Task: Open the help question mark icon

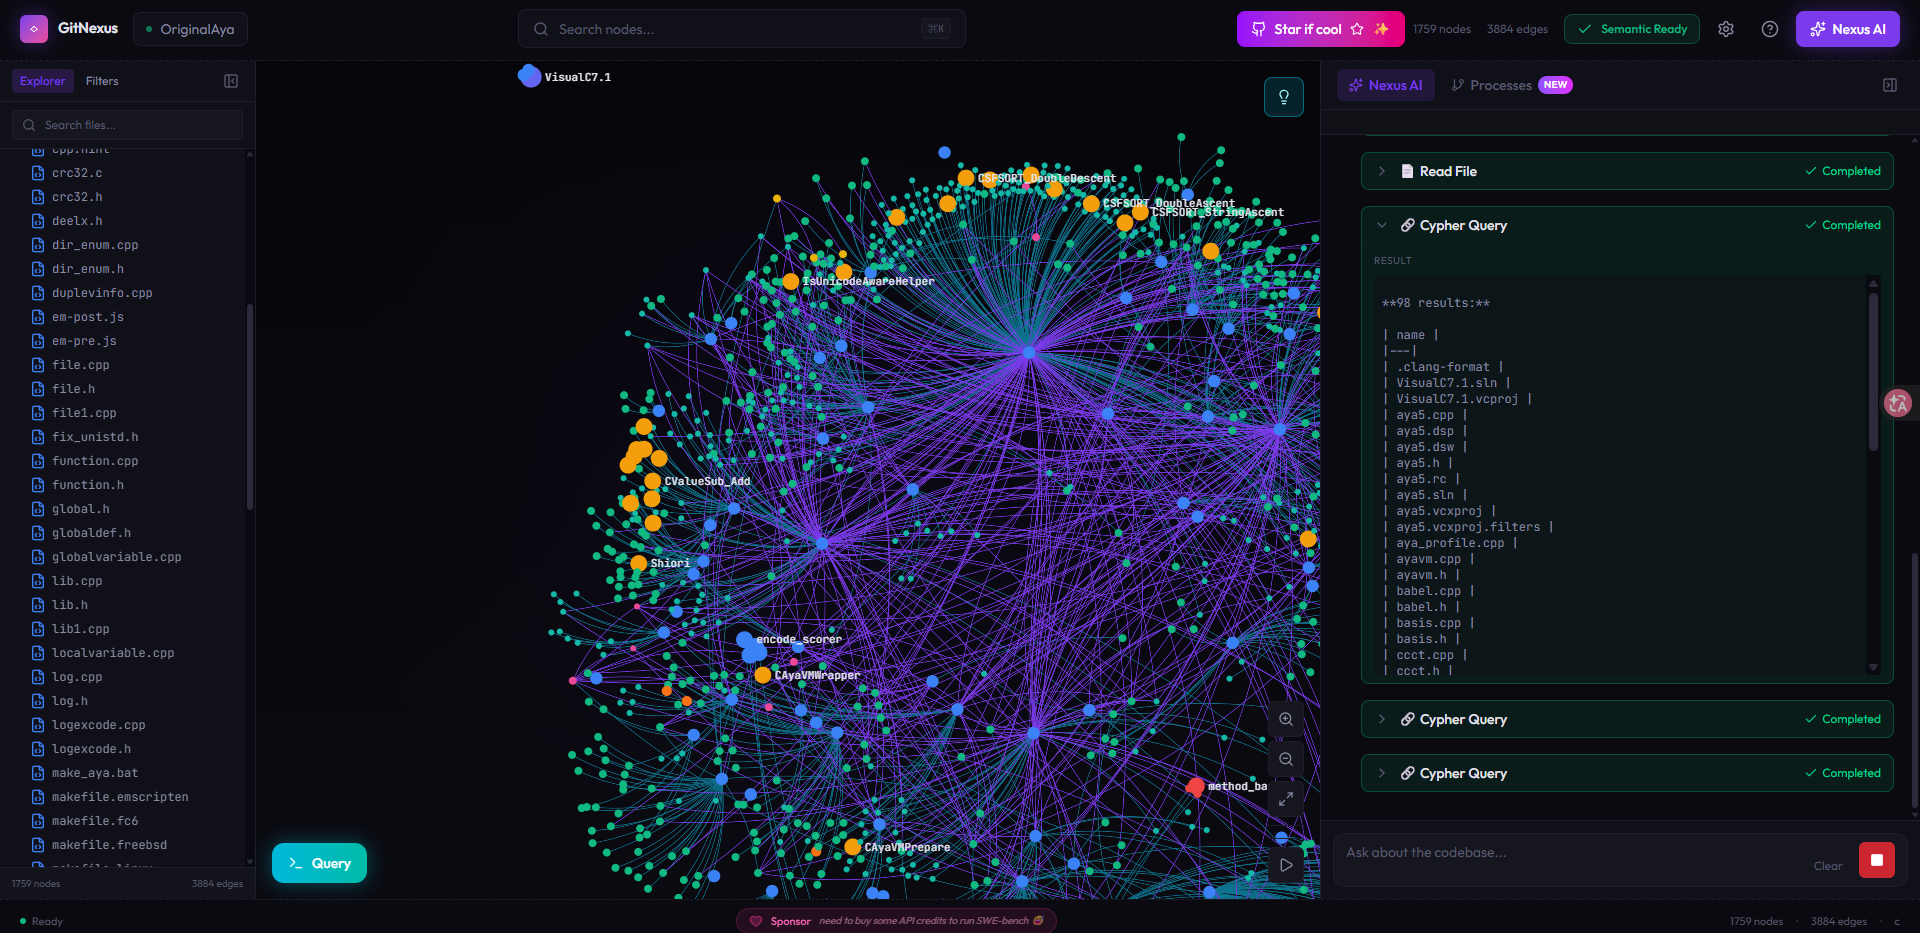Action: click(x=1770, y=29)
